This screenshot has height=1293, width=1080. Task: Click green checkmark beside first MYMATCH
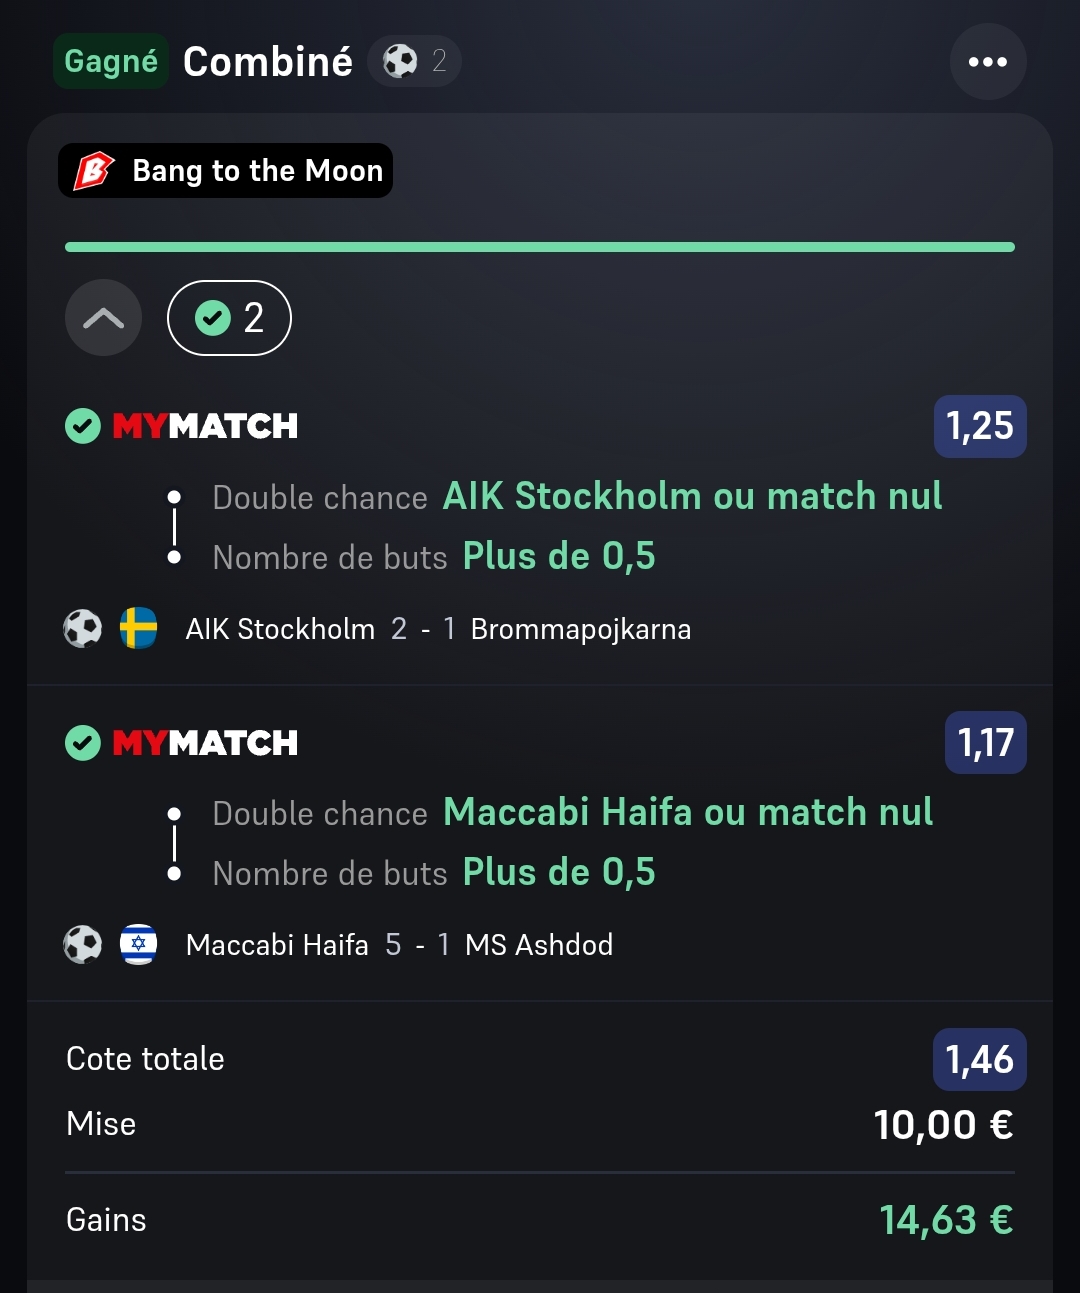pos(83,427)
